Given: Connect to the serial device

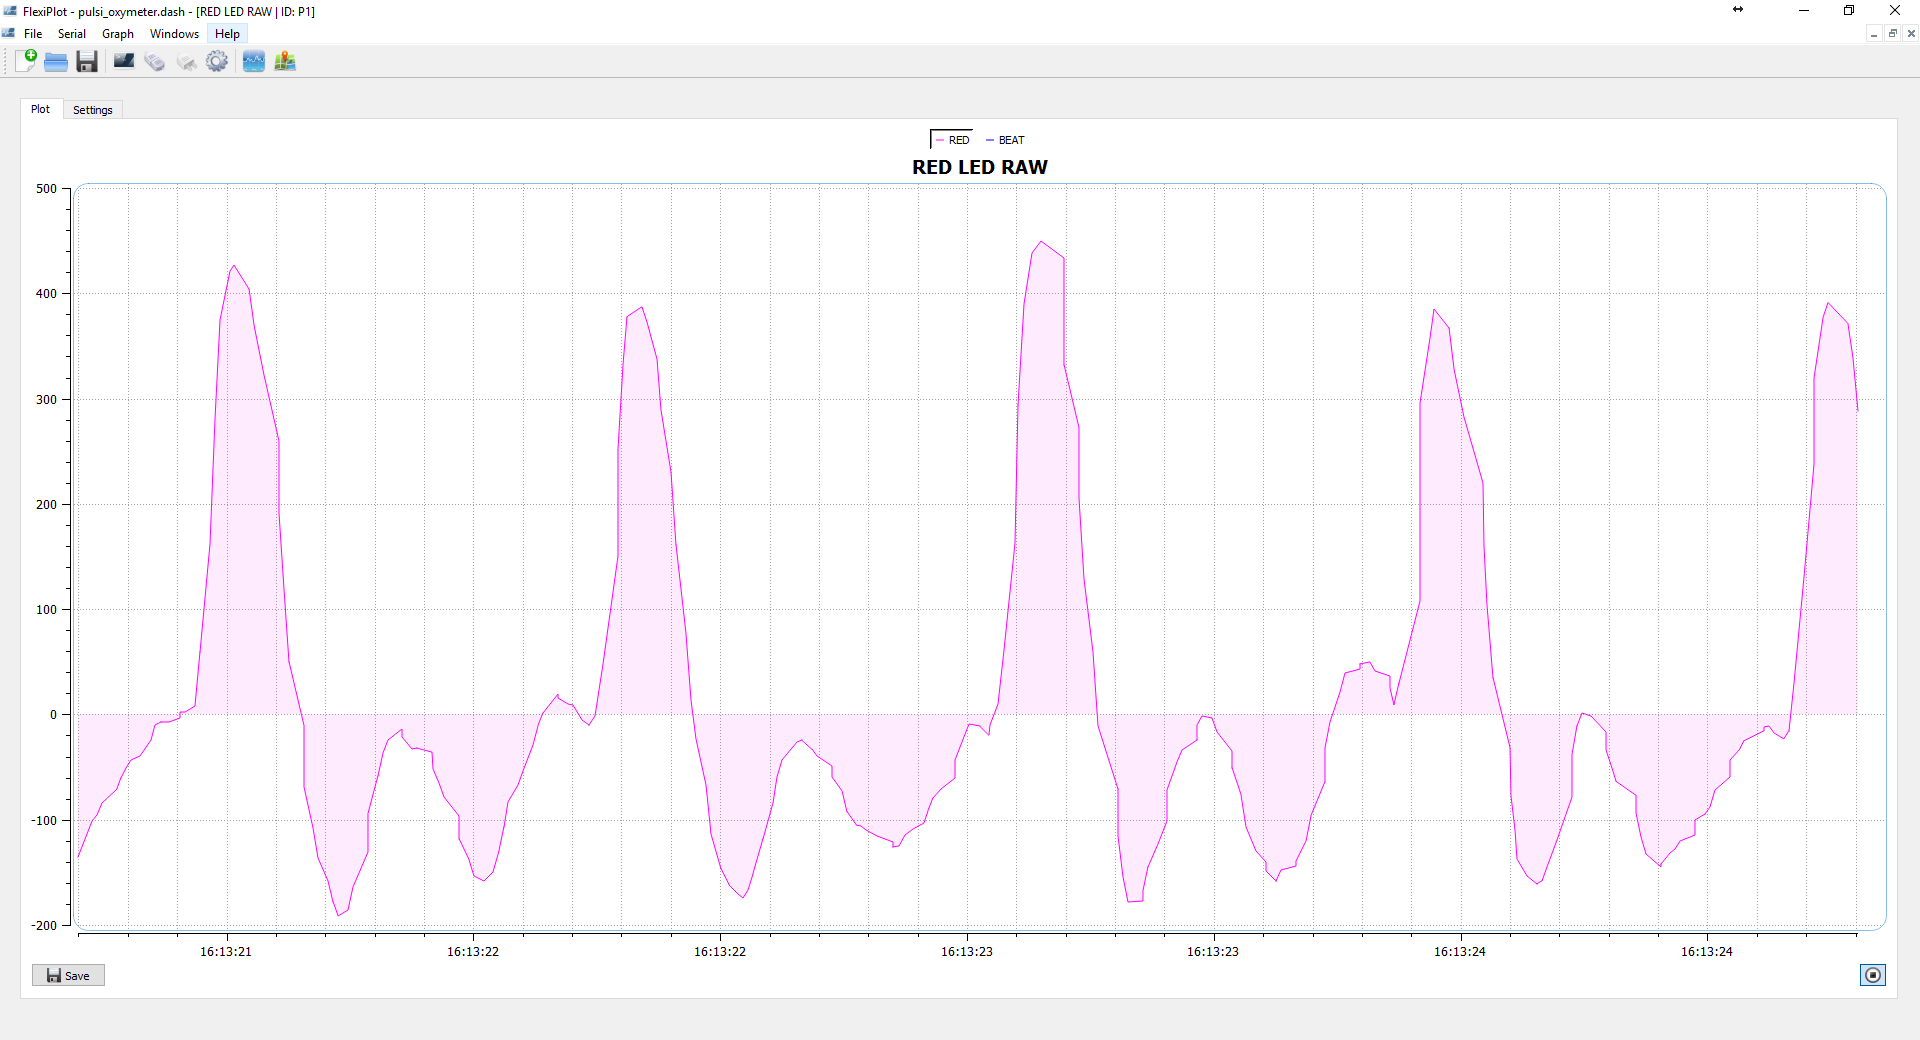Looking at the screenshot, I should point(154,61).
